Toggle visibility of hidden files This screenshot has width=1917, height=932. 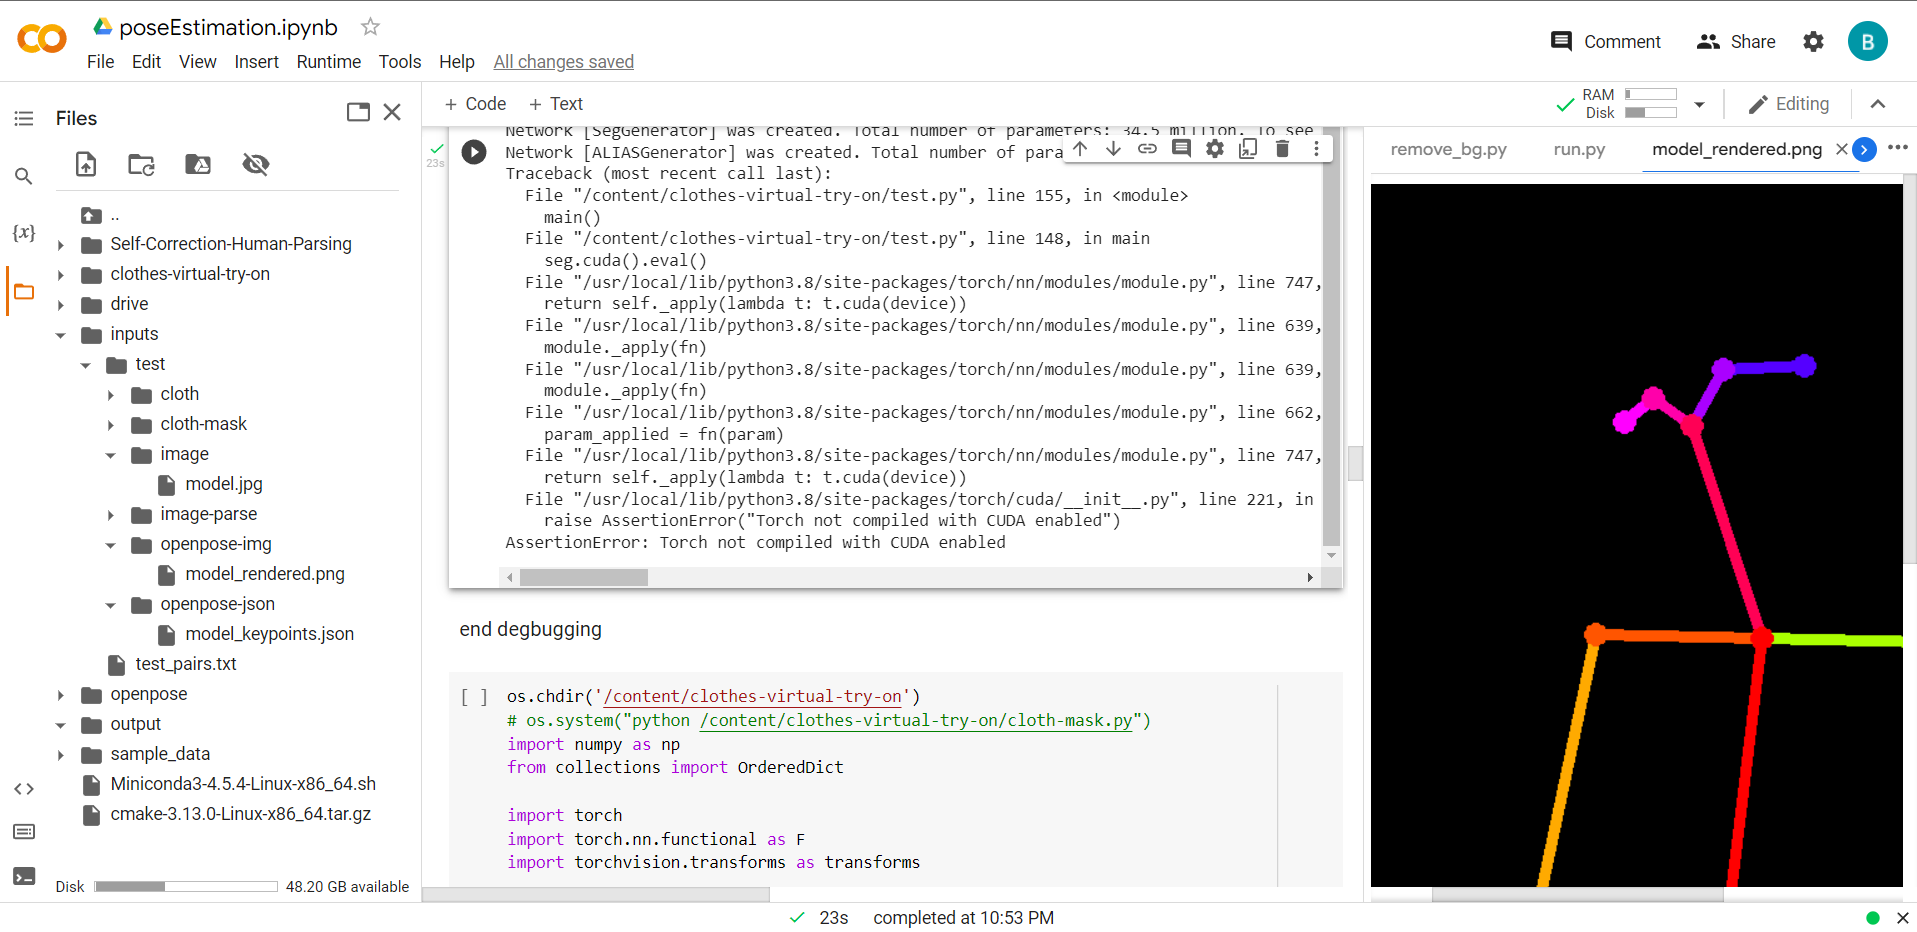click(x=255, y=164)
